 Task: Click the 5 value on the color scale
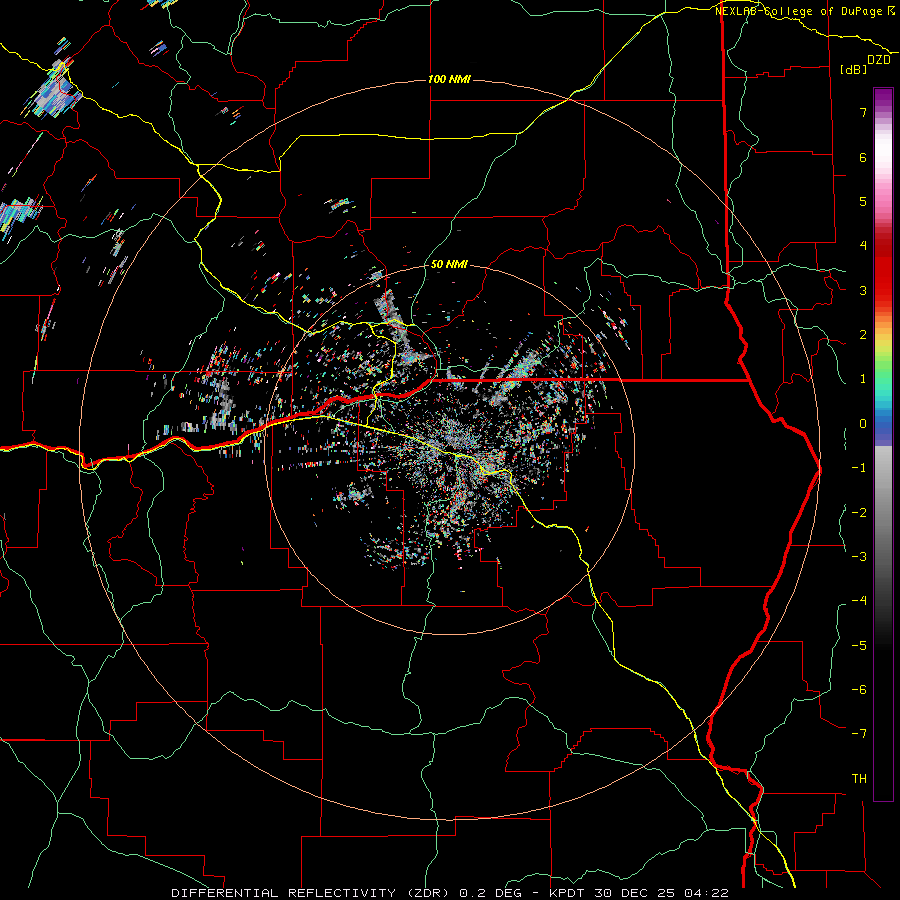click(x=863, y=201)
